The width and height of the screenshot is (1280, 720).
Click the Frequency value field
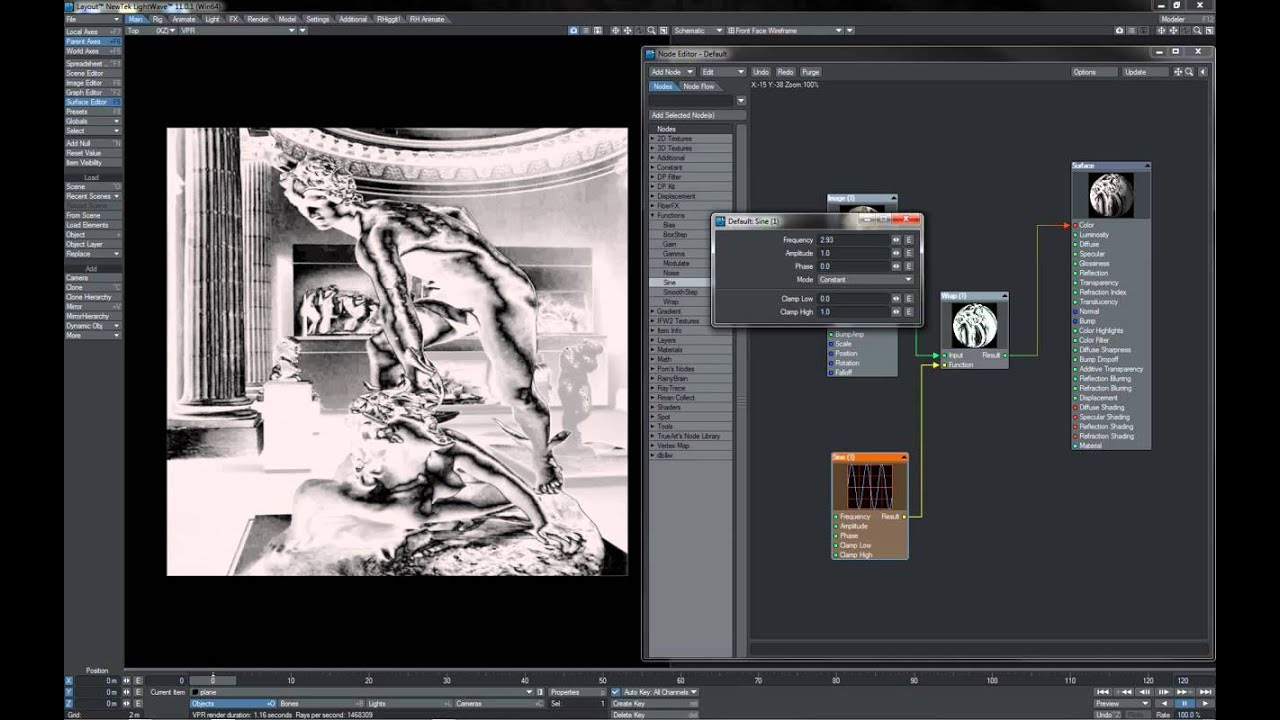point(854,240)
